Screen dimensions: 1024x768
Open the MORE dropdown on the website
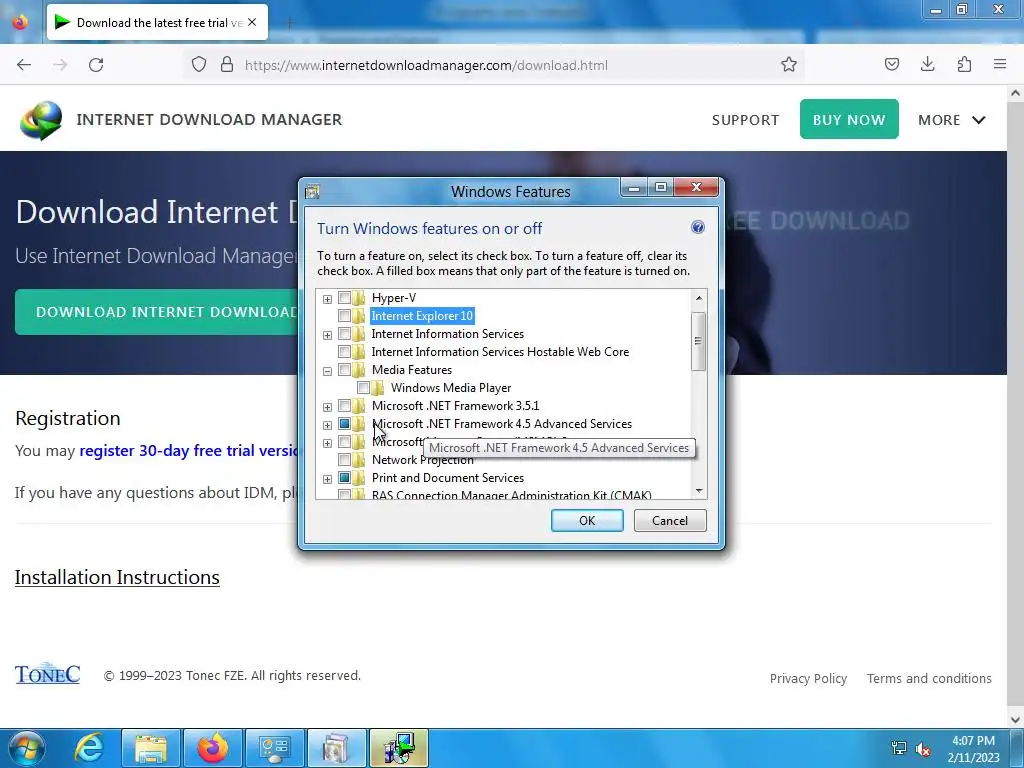click(952, 120)
